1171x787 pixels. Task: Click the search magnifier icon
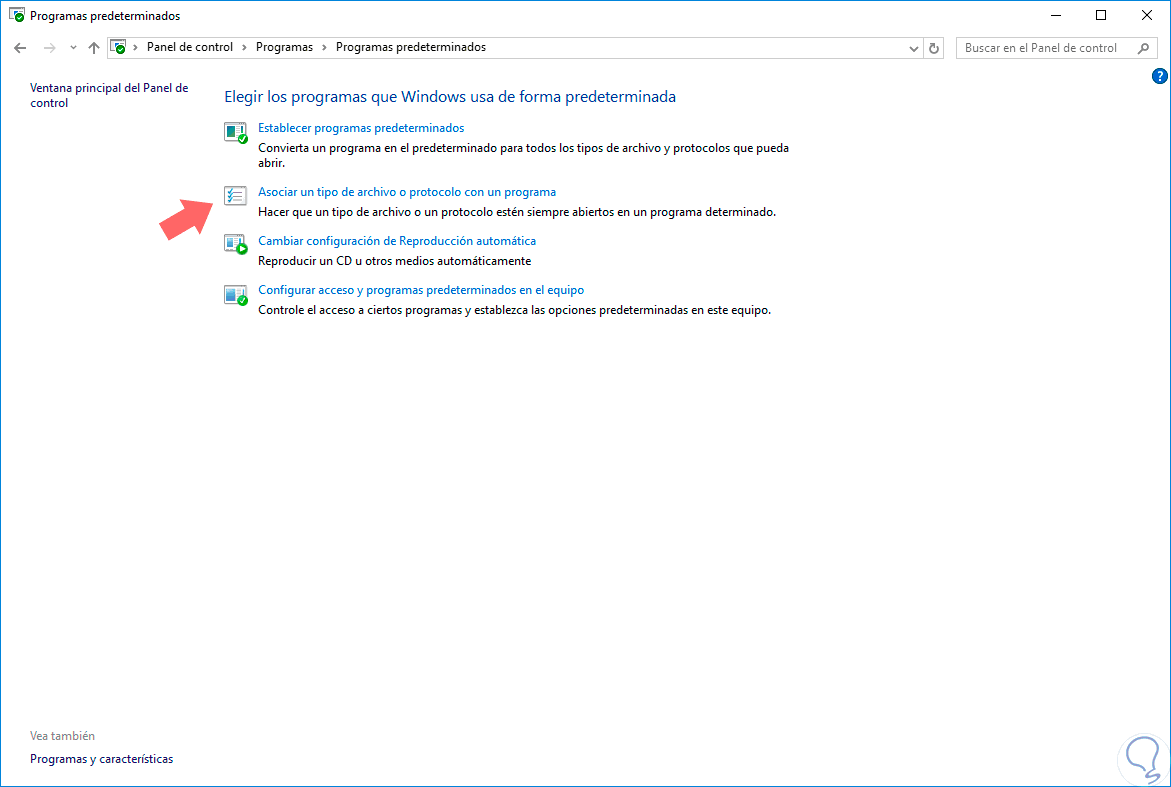(1143, 48)
